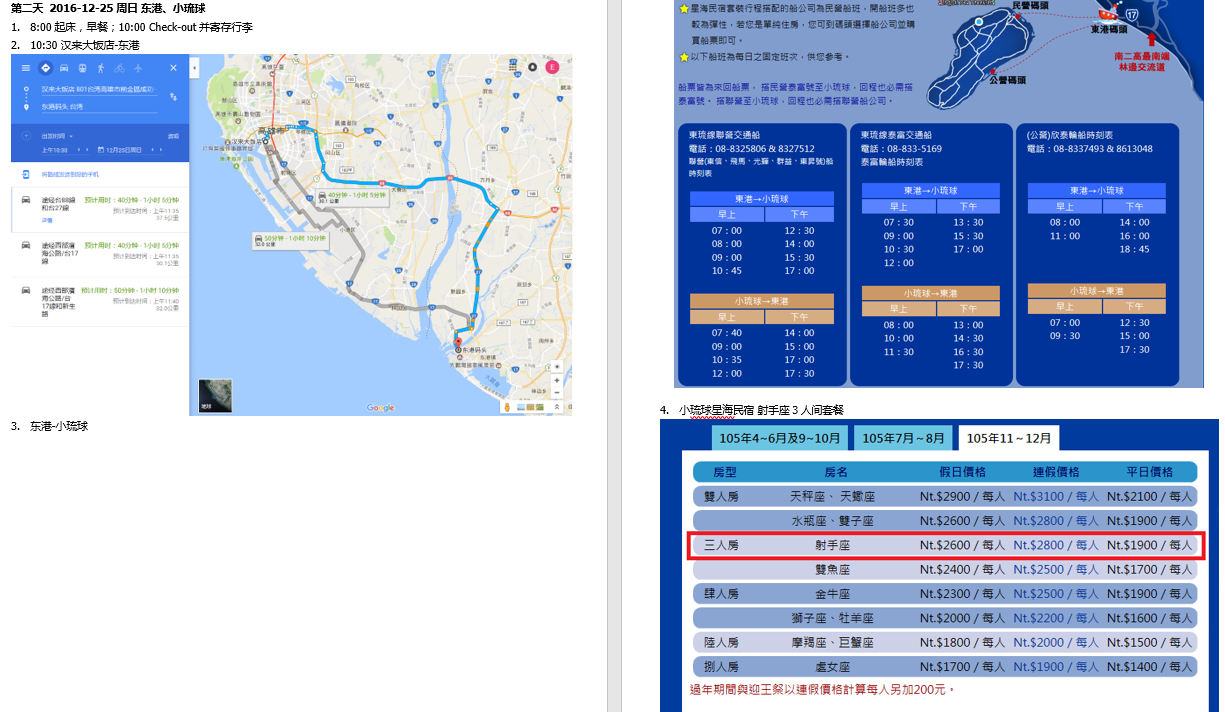Click the Earth satellite view thumbnail

[x=215, y=395]
